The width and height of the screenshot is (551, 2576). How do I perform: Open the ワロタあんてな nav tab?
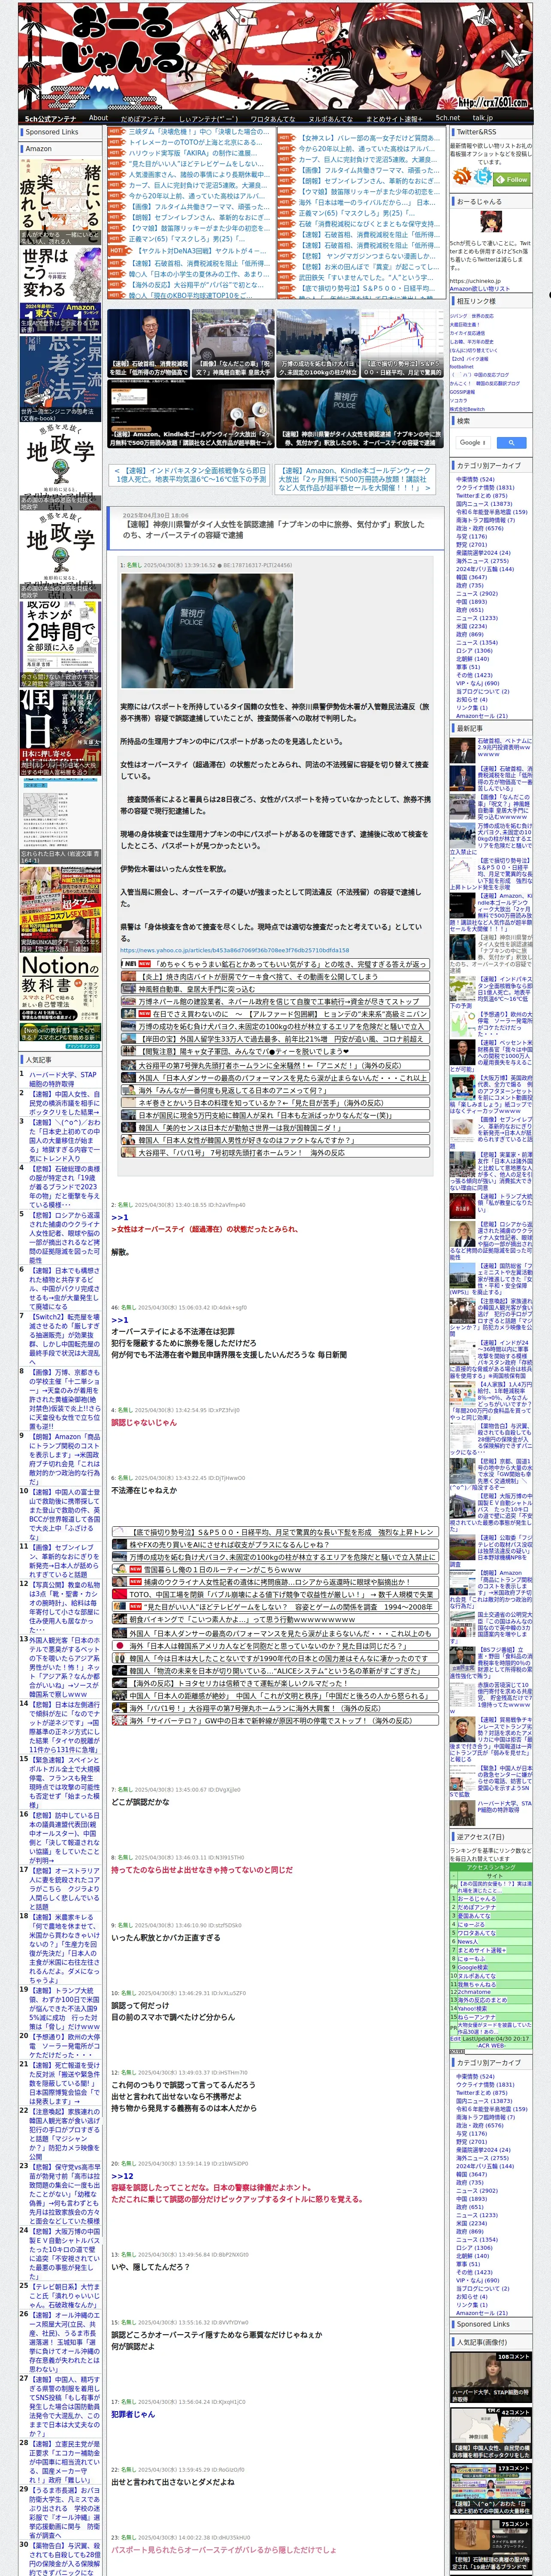coord(272,118)
